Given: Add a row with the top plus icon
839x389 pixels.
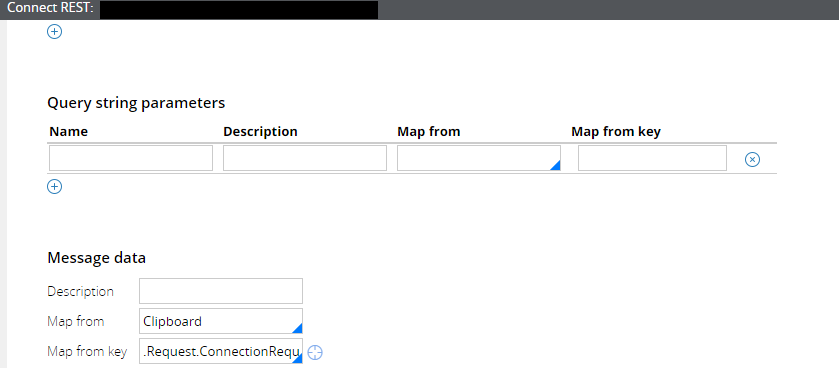Looking at the screenshot, I should pyautogui.click(x=55, y=32).
